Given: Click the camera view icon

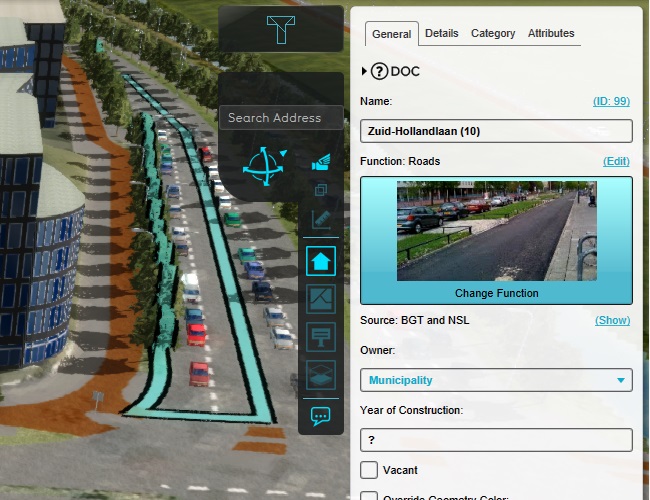Looking at the screenshot, I should pyautogui.click(x=320, y=161).
